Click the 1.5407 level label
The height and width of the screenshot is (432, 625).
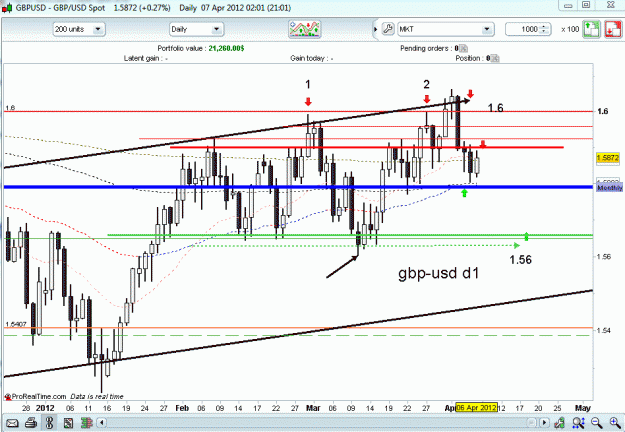[x=16, y=324]
